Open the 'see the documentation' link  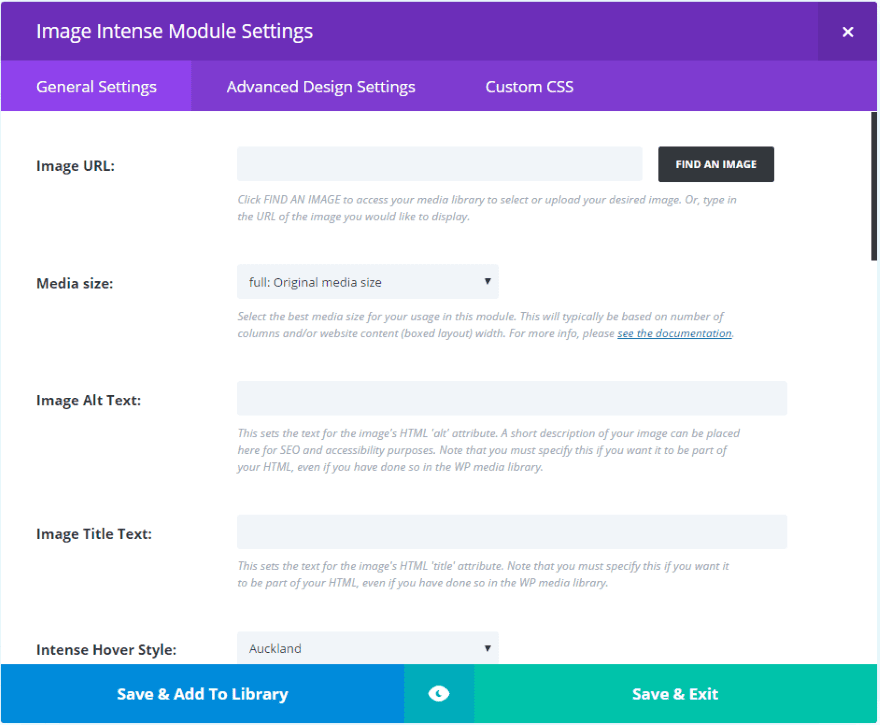[x=674, y=333]
